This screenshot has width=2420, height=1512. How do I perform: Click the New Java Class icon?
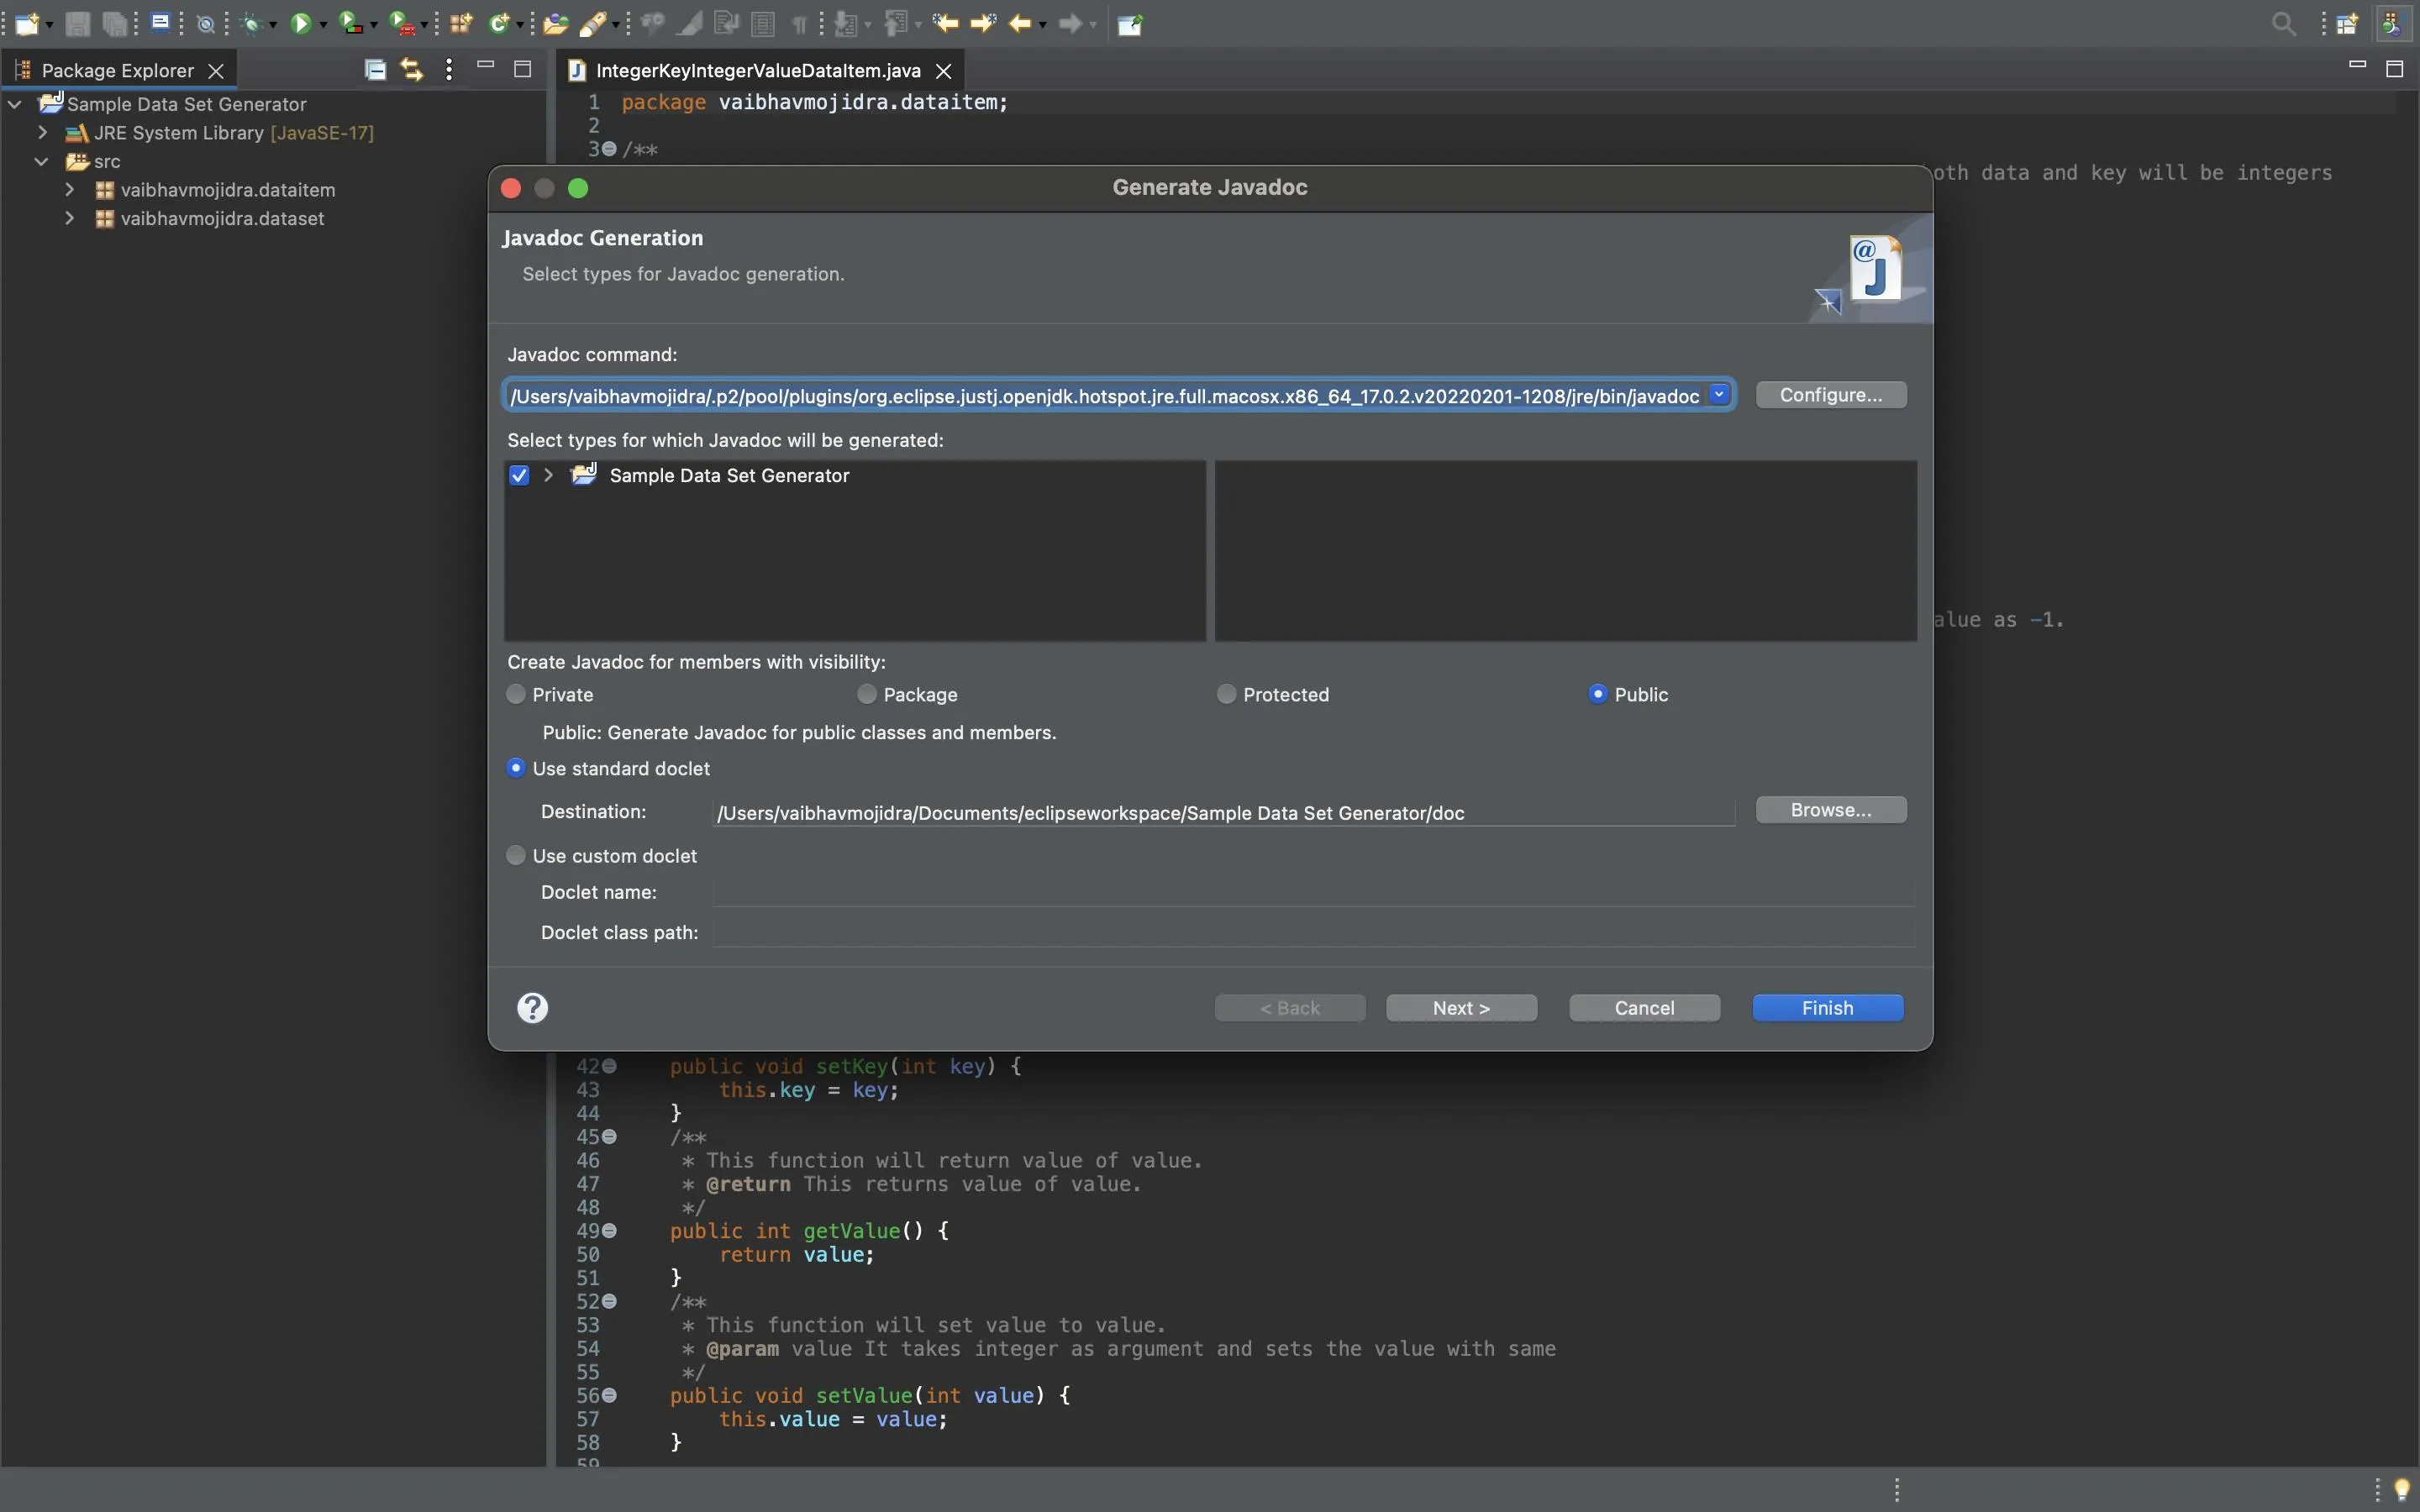point(499,23)
